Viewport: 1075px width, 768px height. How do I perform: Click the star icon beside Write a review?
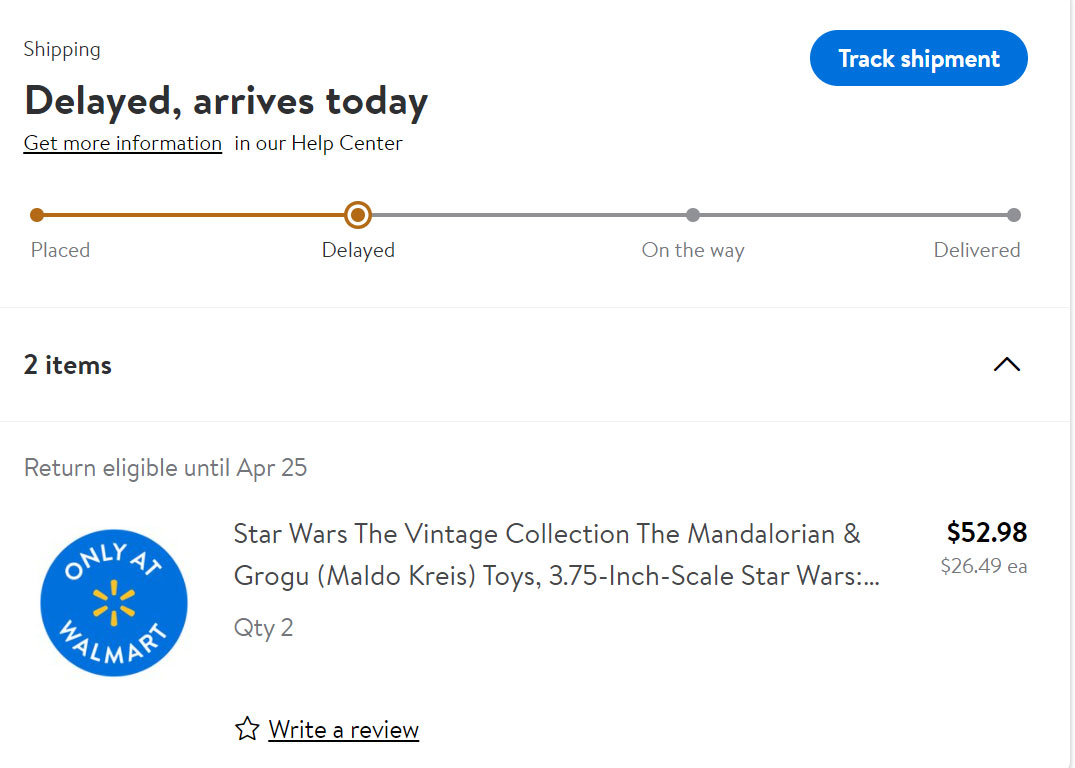247,729
